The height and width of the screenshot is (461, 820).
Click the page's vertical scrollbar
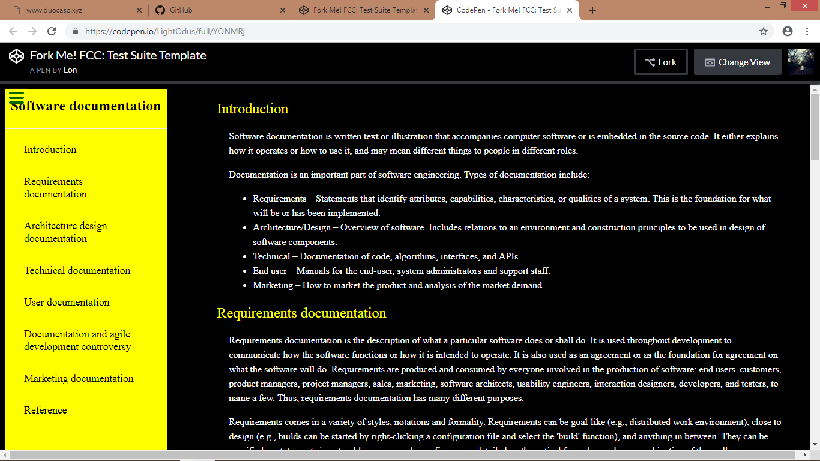point(814,130)
